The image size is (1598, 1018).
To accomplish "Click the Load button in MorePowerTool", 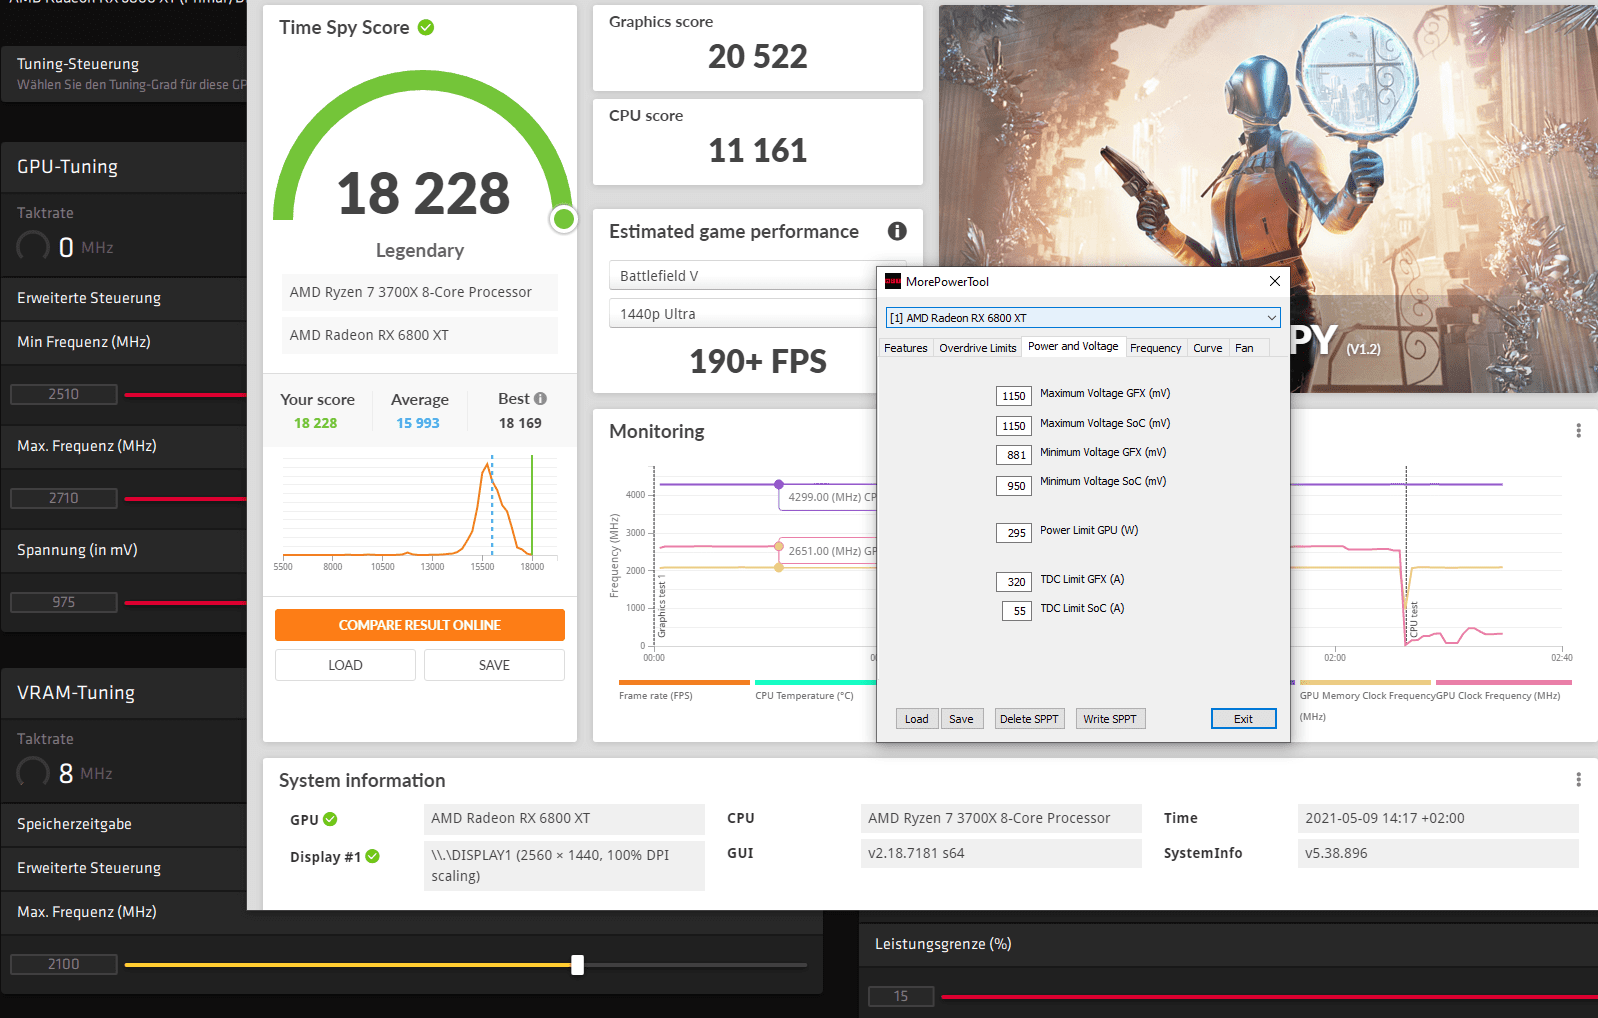I will point(917,719).
